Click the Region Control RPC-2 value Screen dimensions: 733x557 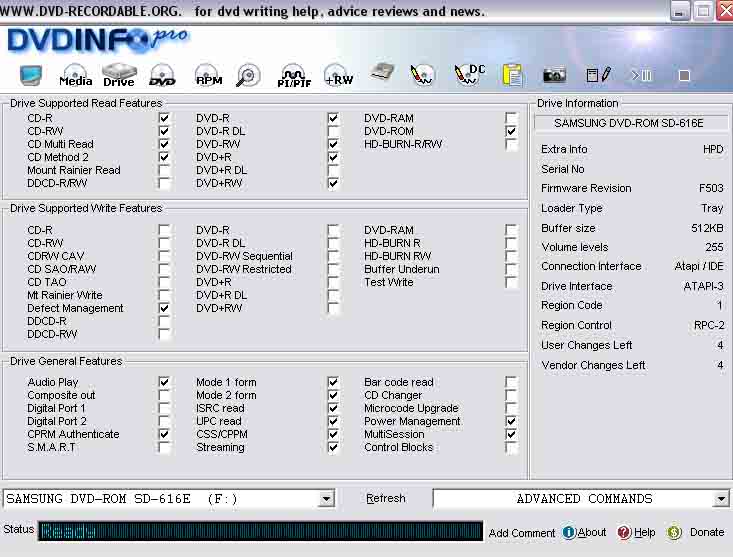pyautogui.click(x=709, y=325)
